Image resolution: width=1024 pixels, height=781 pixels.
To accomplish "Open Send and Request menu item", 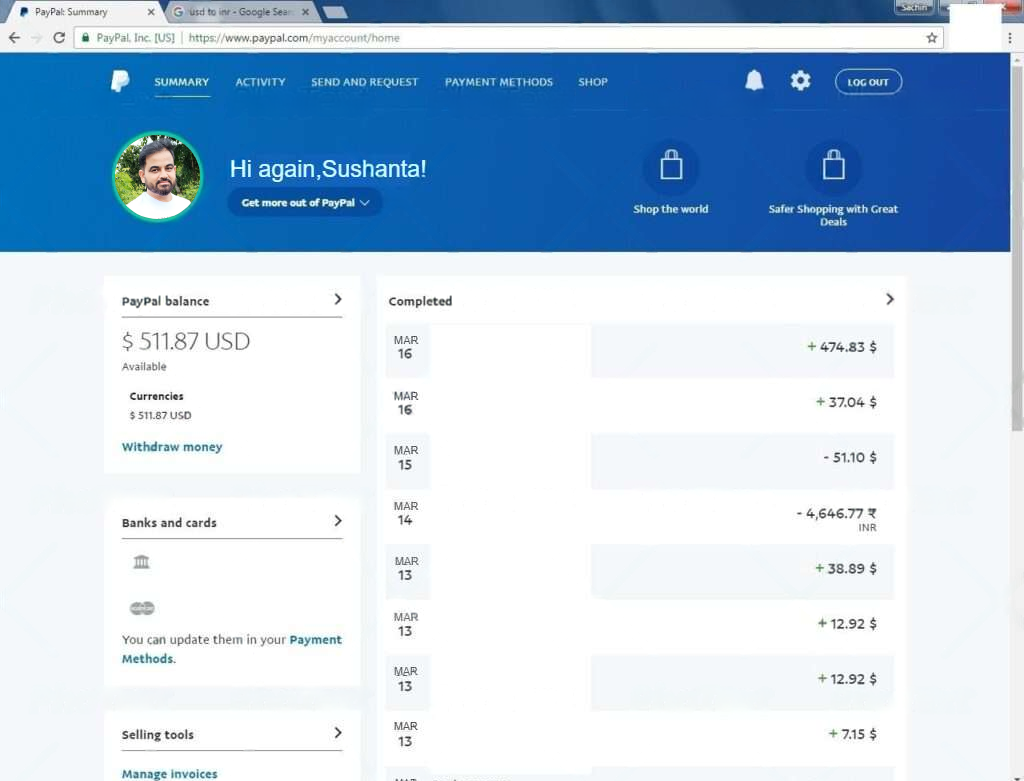I will point(364,82).
